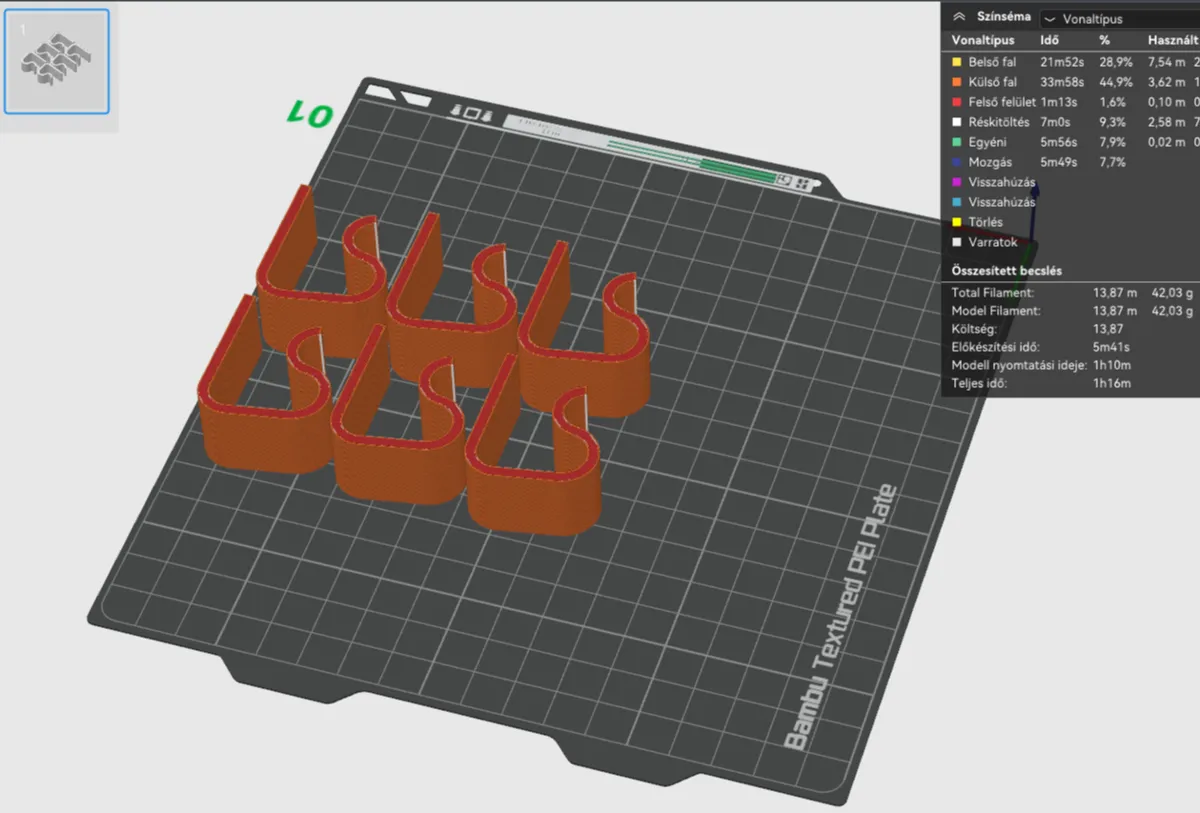
Task: Enable the yellow Törlés wipe display
Action: coord(1071,222)
